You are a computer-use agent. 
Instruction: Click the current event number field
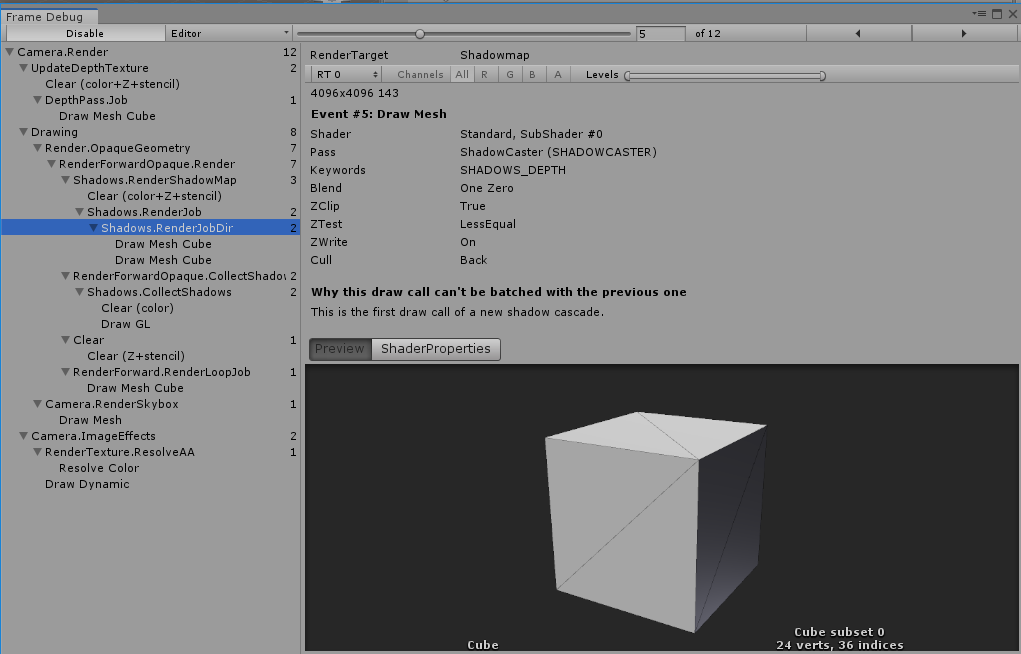tap(660, 33)
